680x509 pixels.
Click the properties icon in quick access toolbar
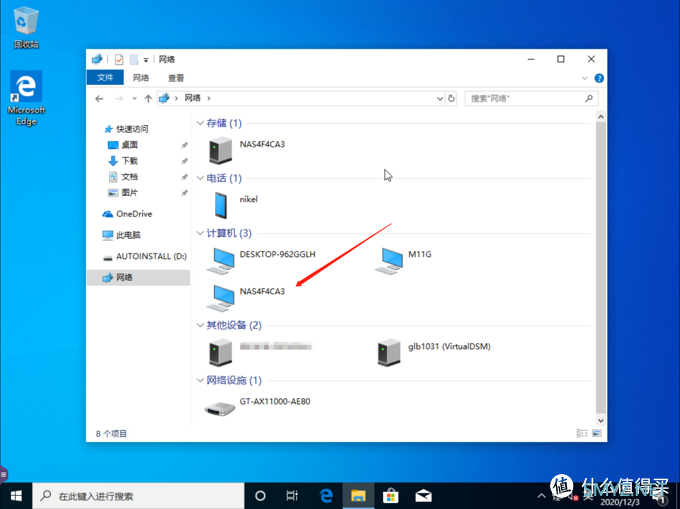click(119, 59)
